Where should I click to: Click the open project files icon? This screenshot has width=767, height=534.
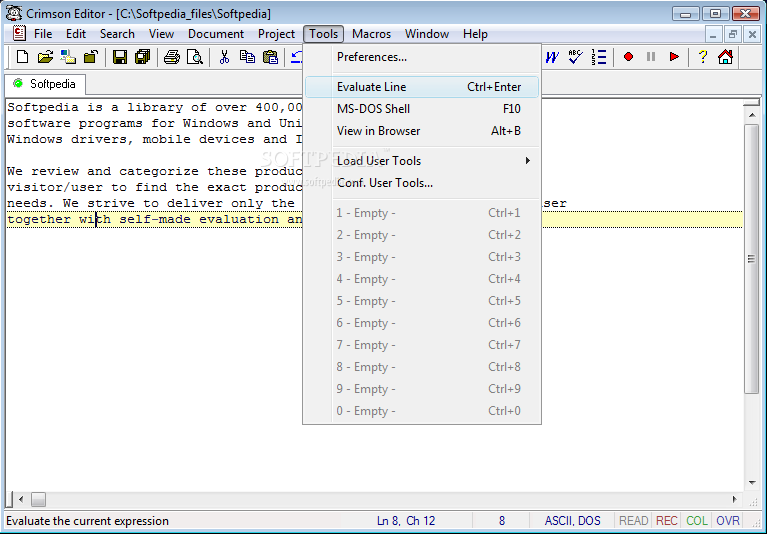(x=68, y=57)
